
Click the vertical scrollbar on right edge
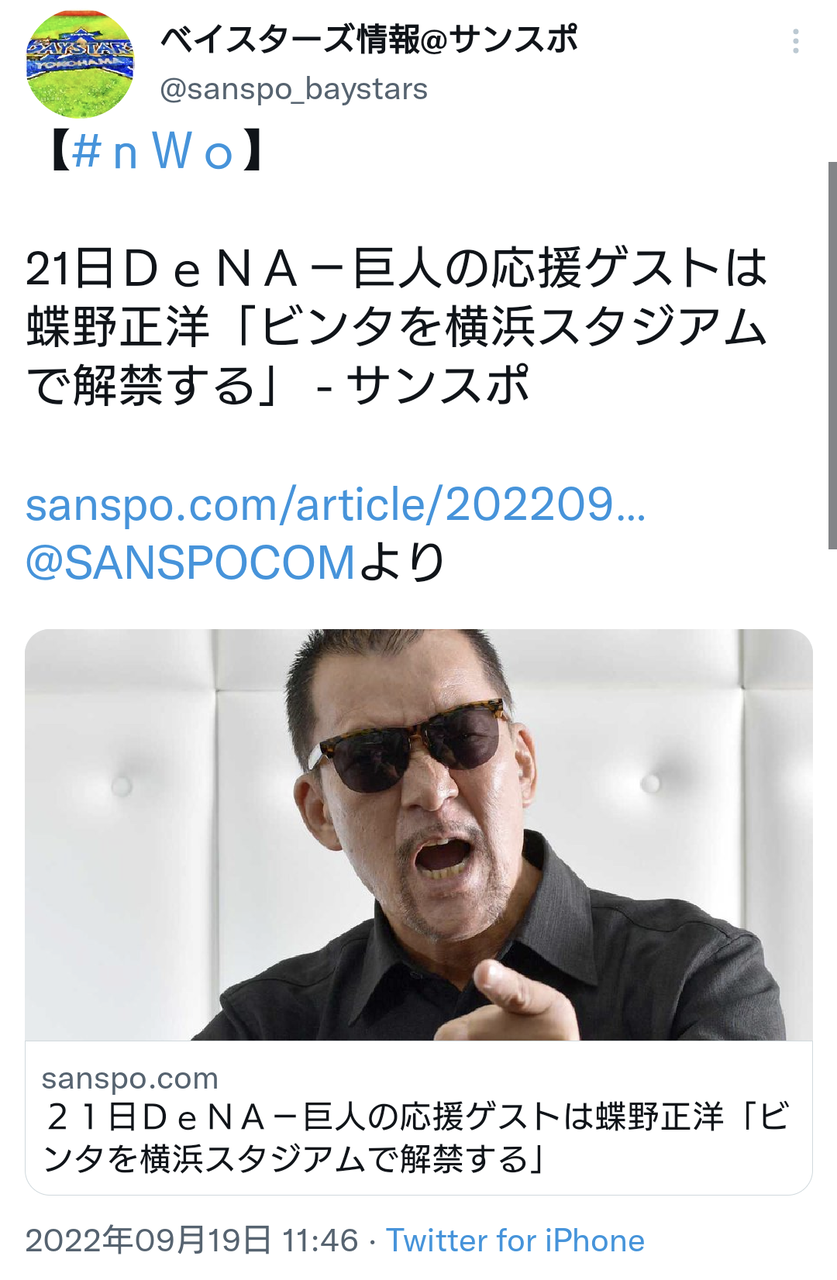[832, 355]
